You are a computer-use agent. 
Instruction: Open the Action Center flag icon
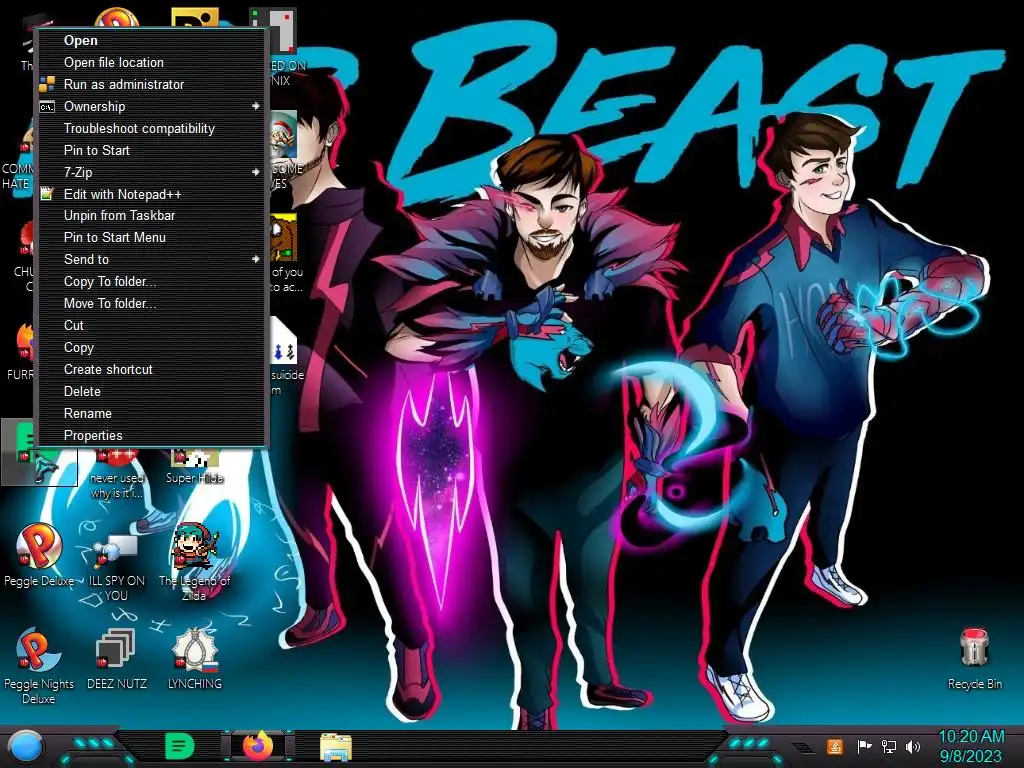pyautogui.click(x=863, y=746)
